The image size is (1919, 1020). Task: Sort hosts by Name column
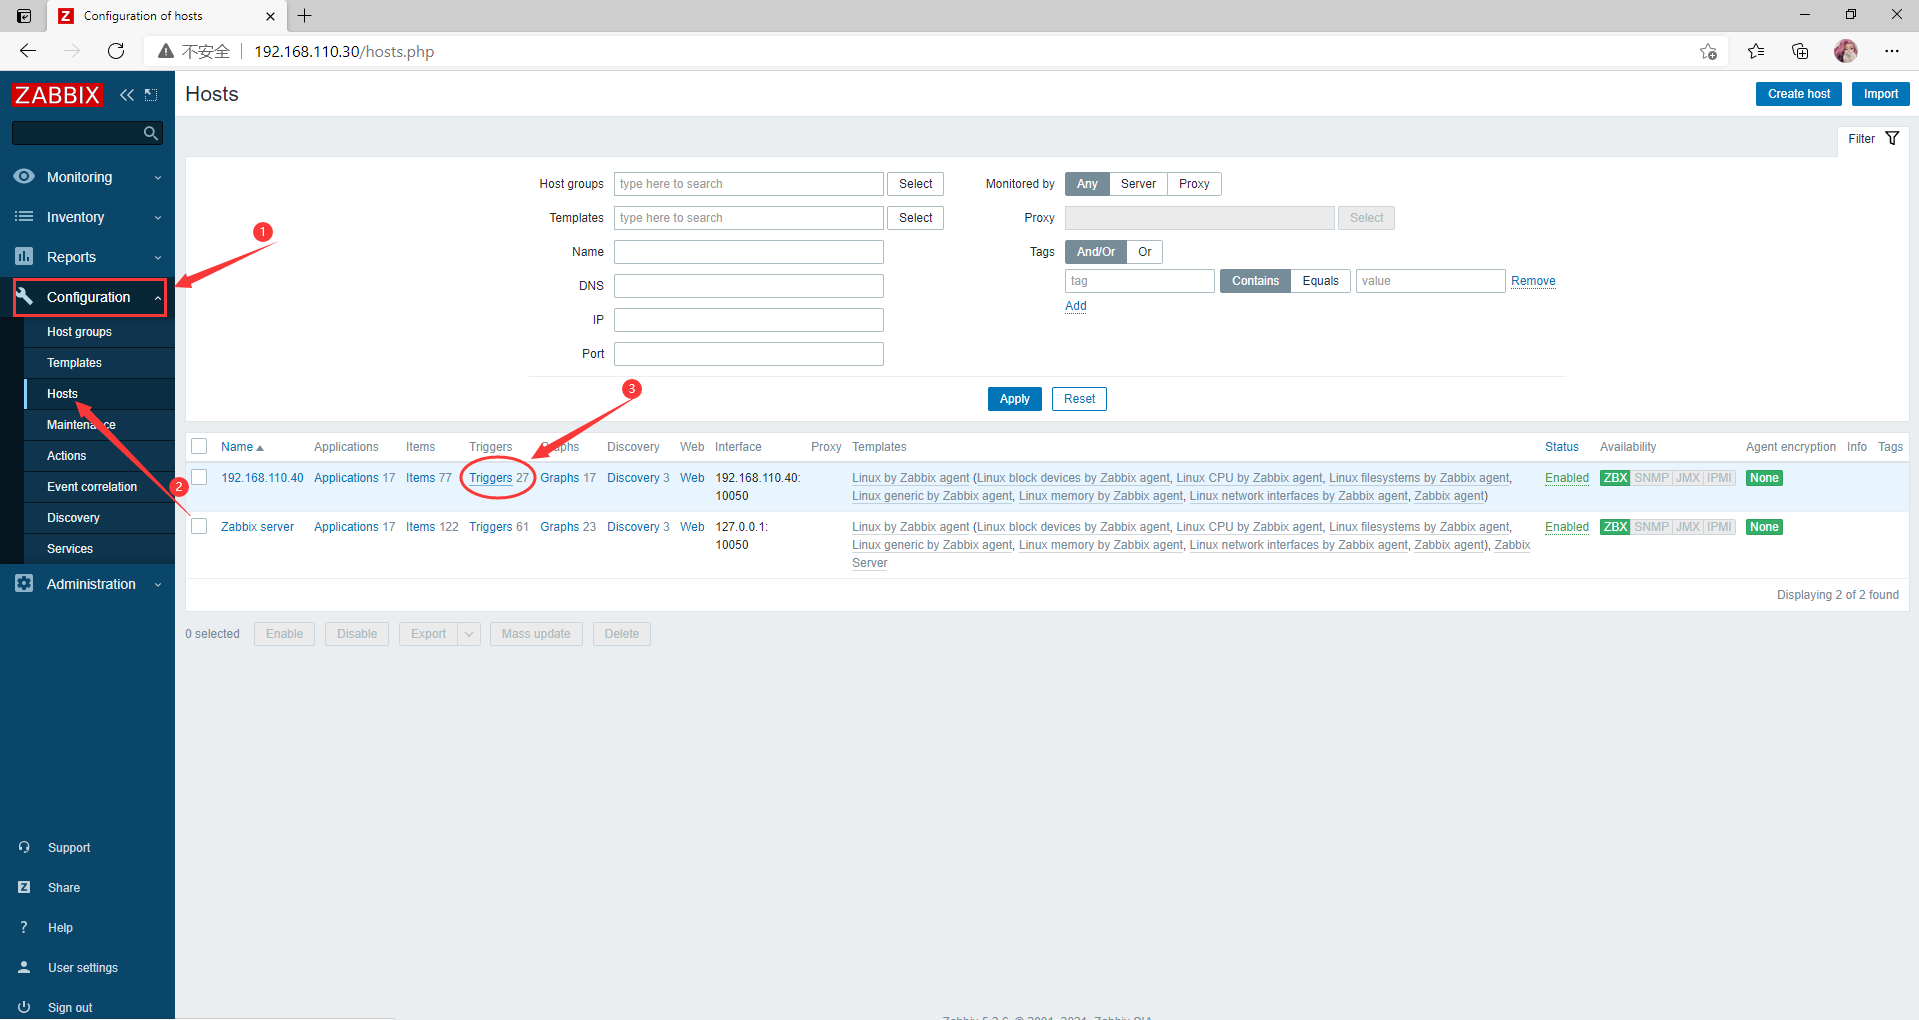pos(241,447)
